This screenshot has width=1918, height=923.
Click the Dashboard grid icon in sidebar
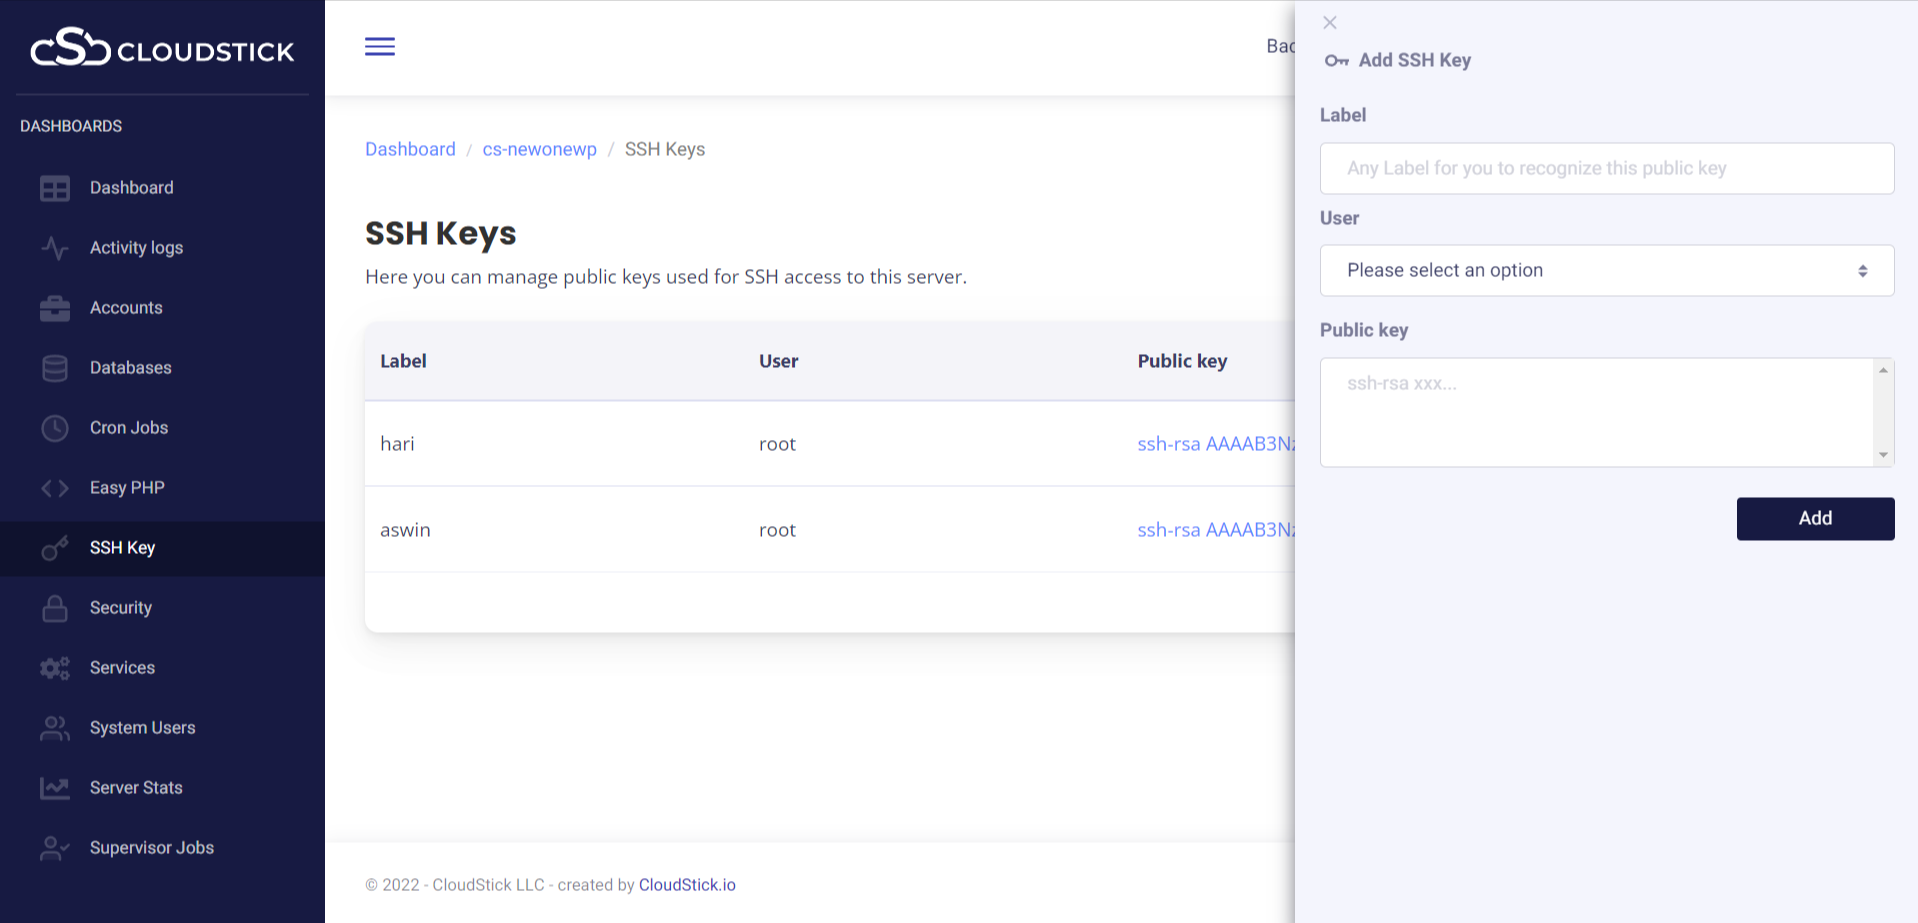click(55, 188)
